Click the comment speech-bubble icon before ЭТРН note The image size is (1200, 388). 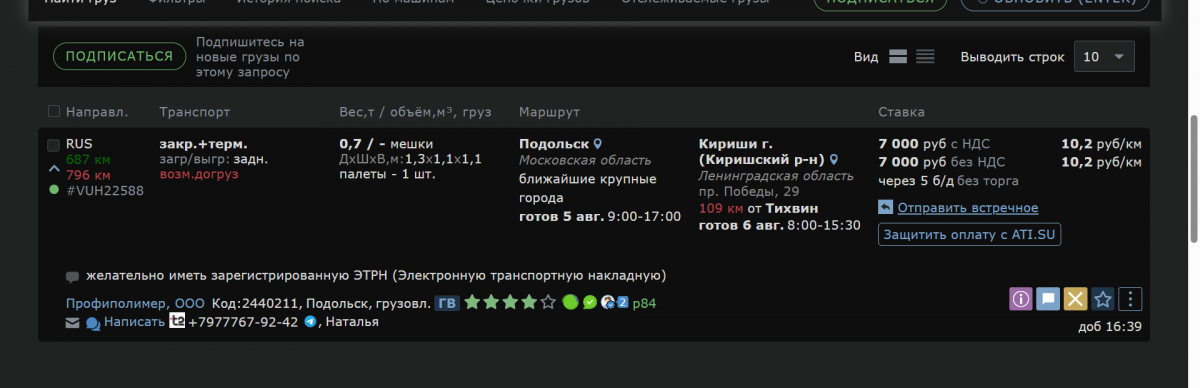point(72,277)
